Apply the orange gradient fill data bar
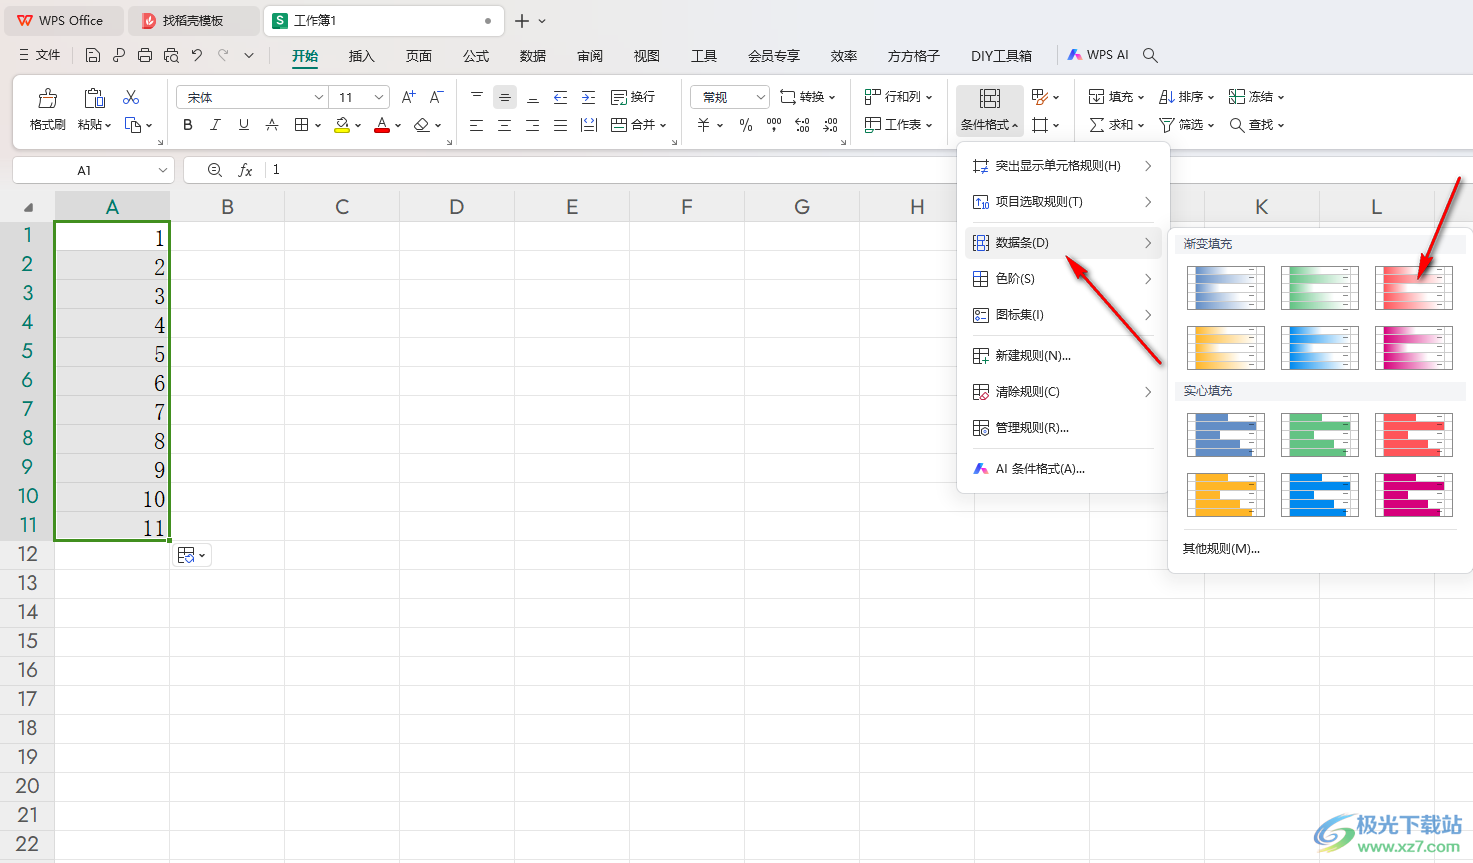This screenshot has width=1473, height=863. pyautogui.click(x=1226, y=348)
